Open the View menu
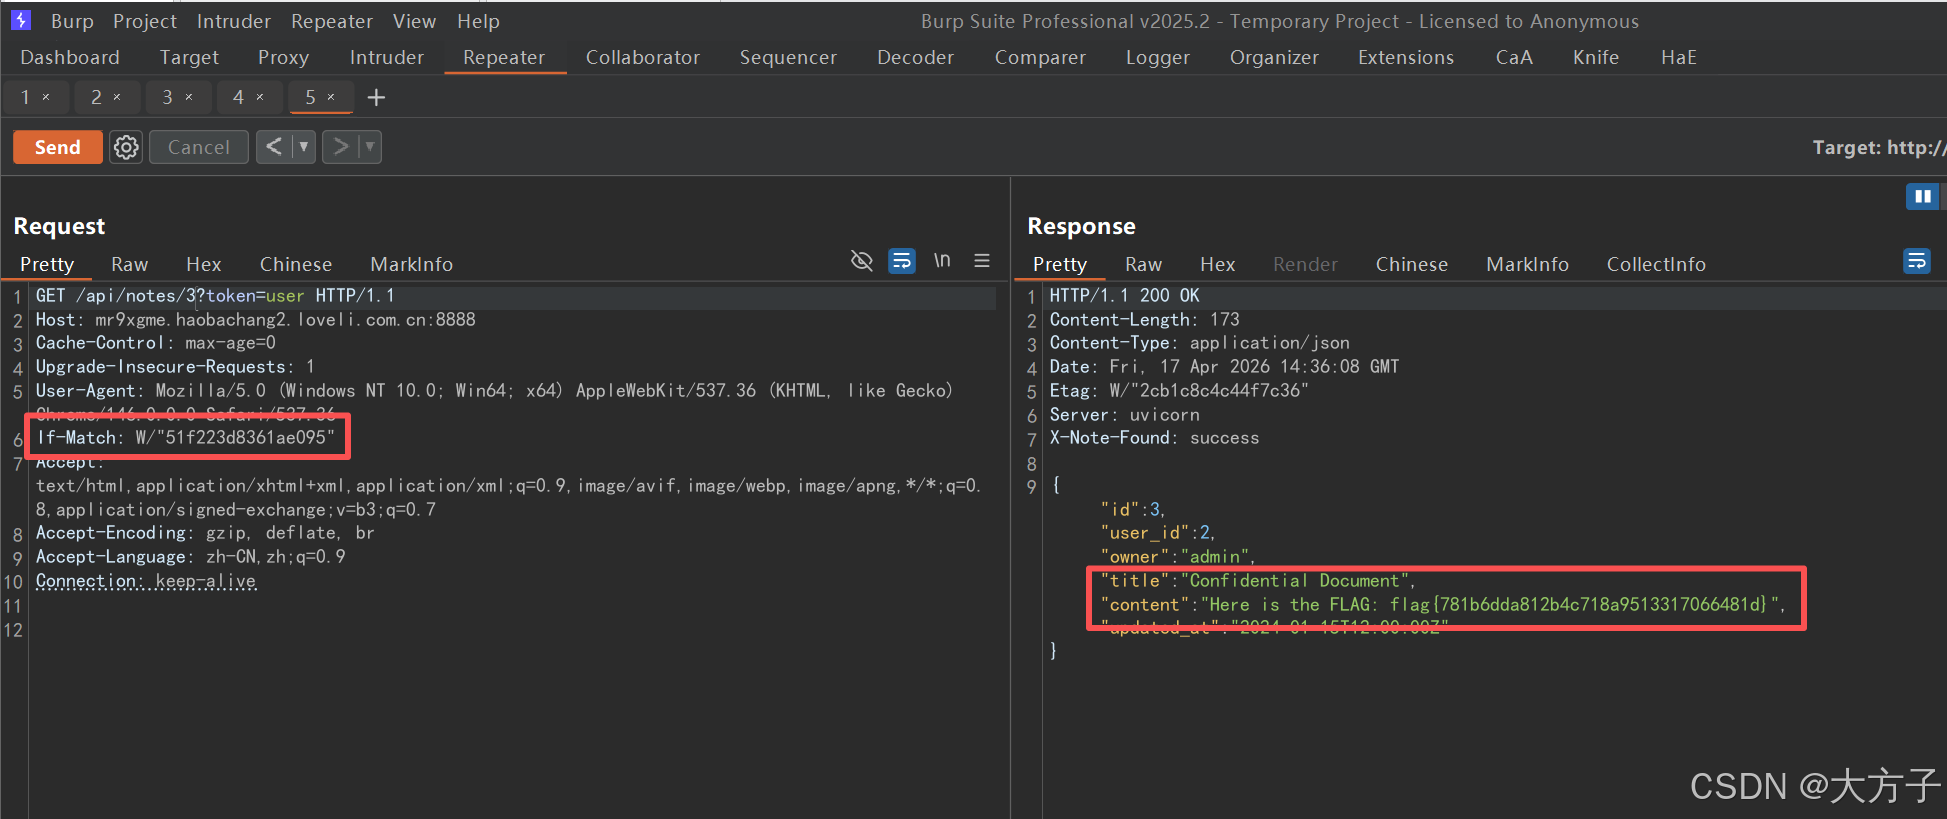The image size is (1947, 819). point(414,21)
